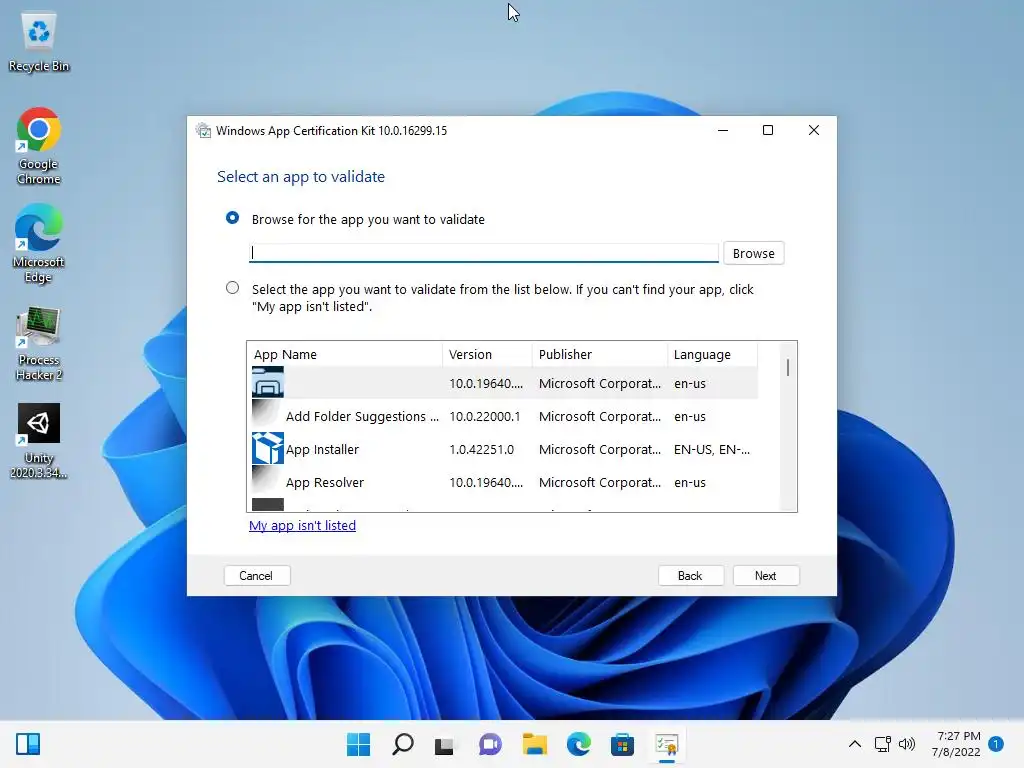Open the Recycle Bin desktop icon
Viewport: 1024px width, 768px height.
click(x=39, y=43)
